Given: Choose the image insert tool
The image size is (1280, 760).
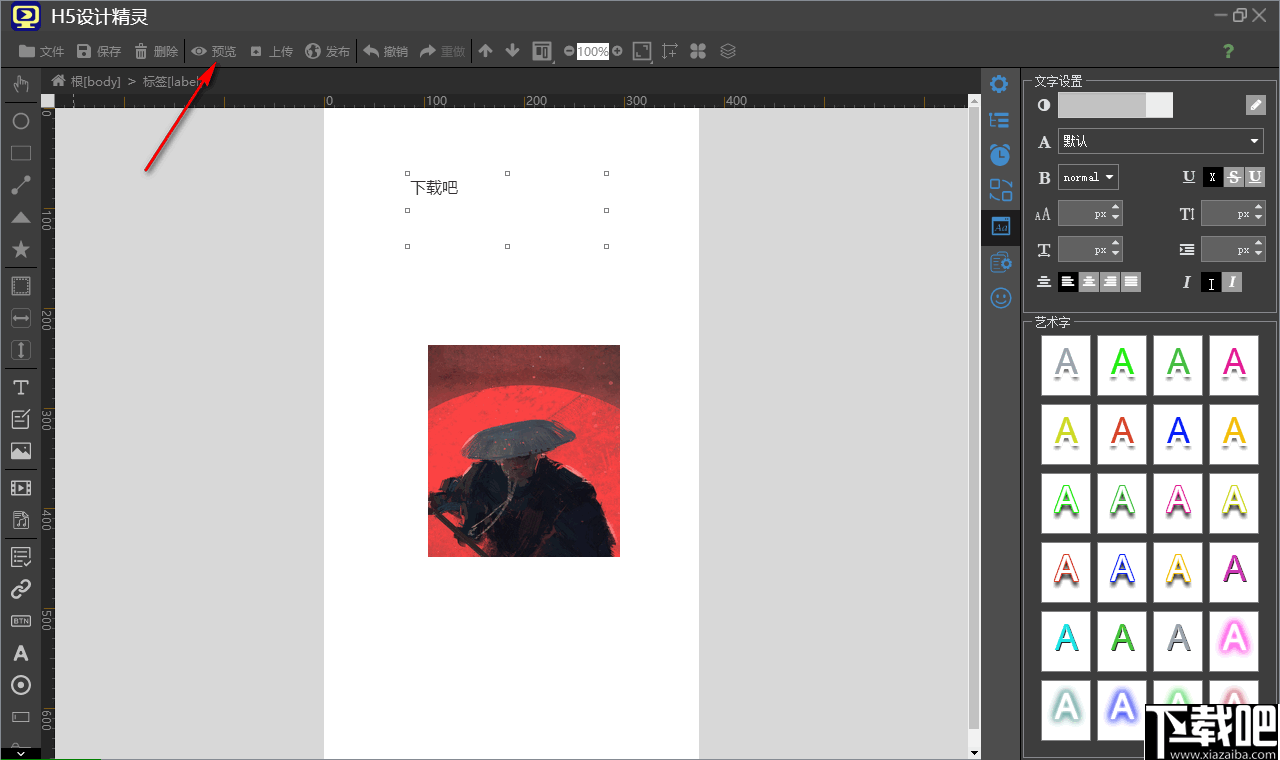Looking at the screenshot, I should point(20,451).
